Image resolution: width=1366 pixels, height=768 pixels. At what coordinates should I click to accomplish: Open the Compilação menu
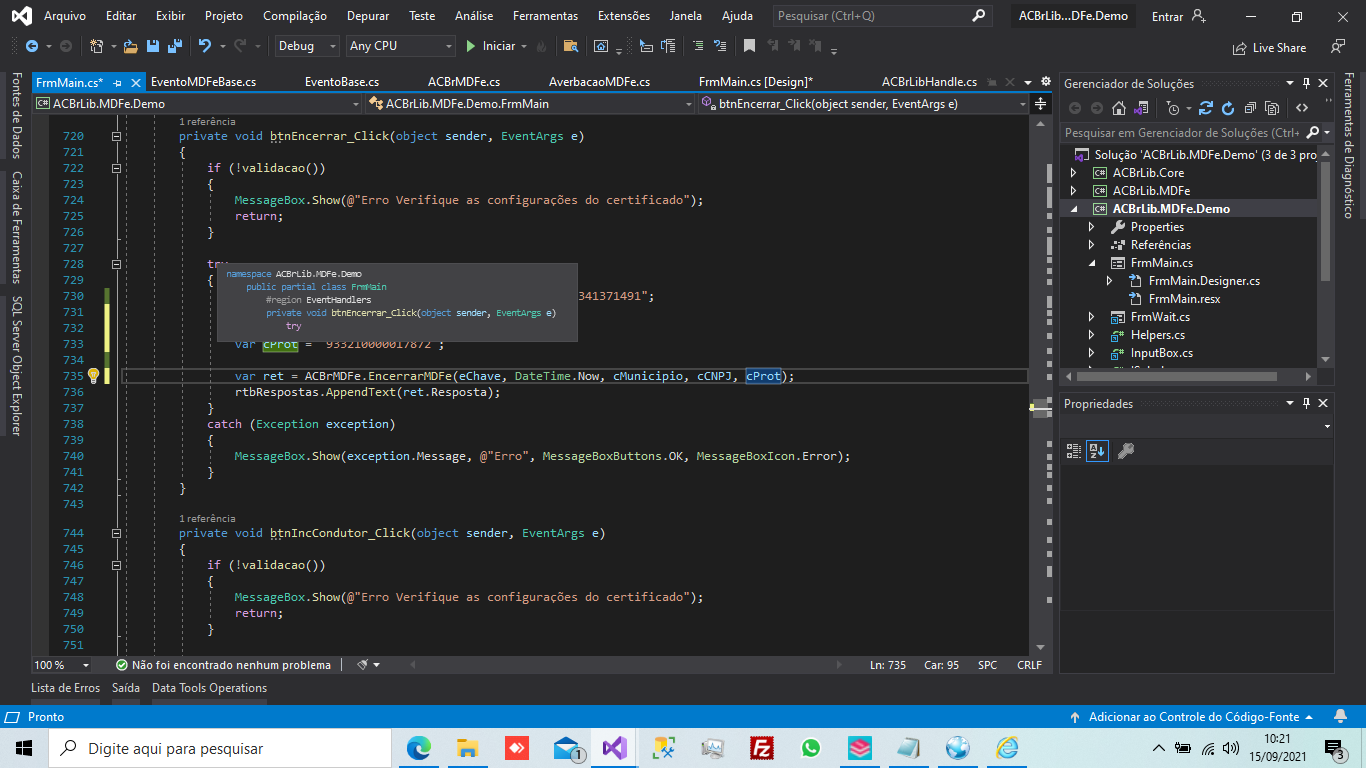(295, 16)
